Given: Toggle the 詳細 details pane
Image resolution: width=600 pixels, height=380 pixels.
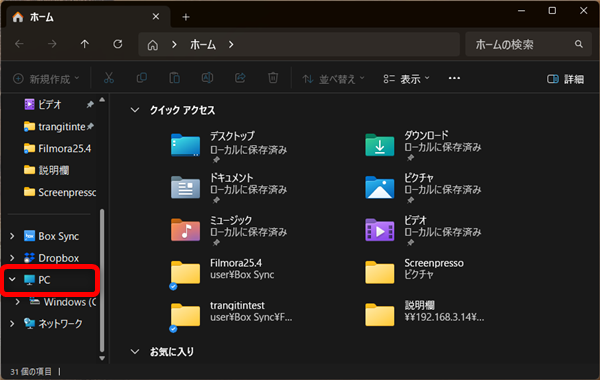Looking at the screenshot, I should [x=565, y=79].
